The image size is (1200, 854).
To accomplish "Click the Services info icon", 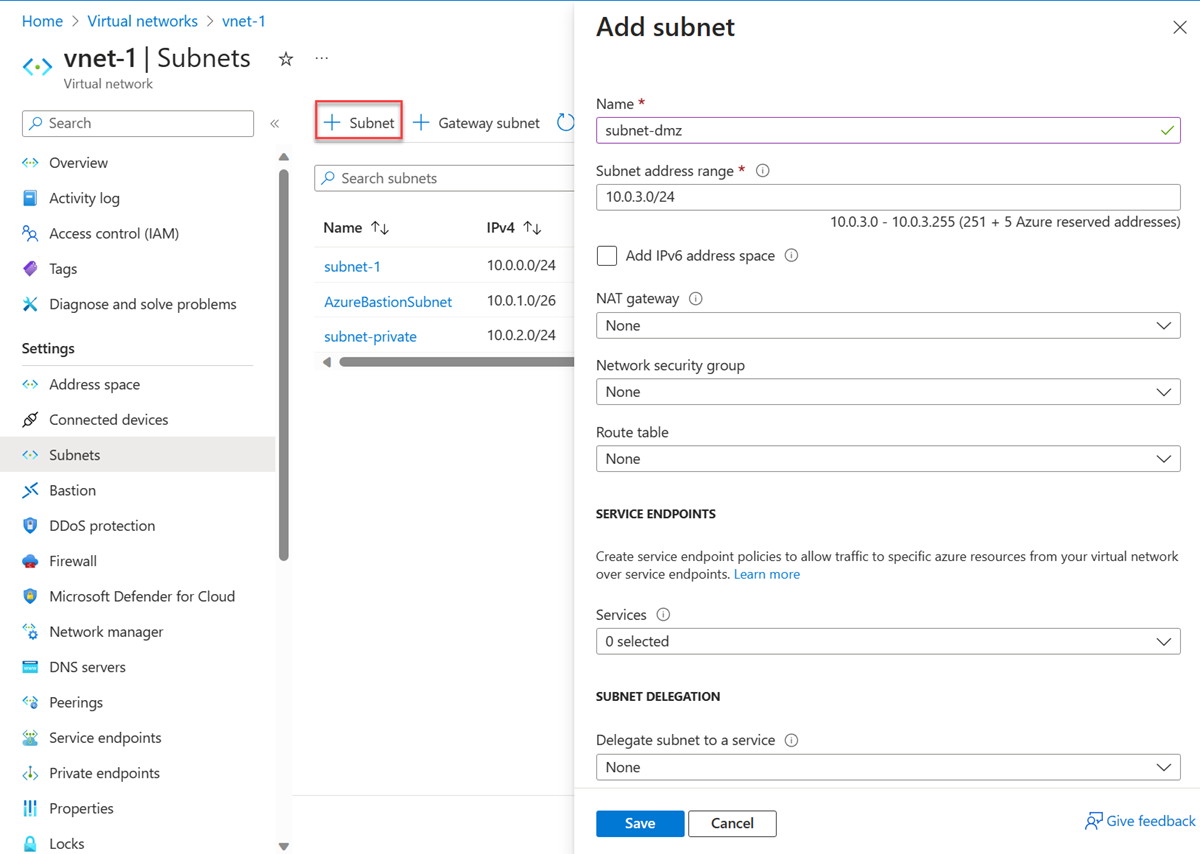I will tap(663, 615).
